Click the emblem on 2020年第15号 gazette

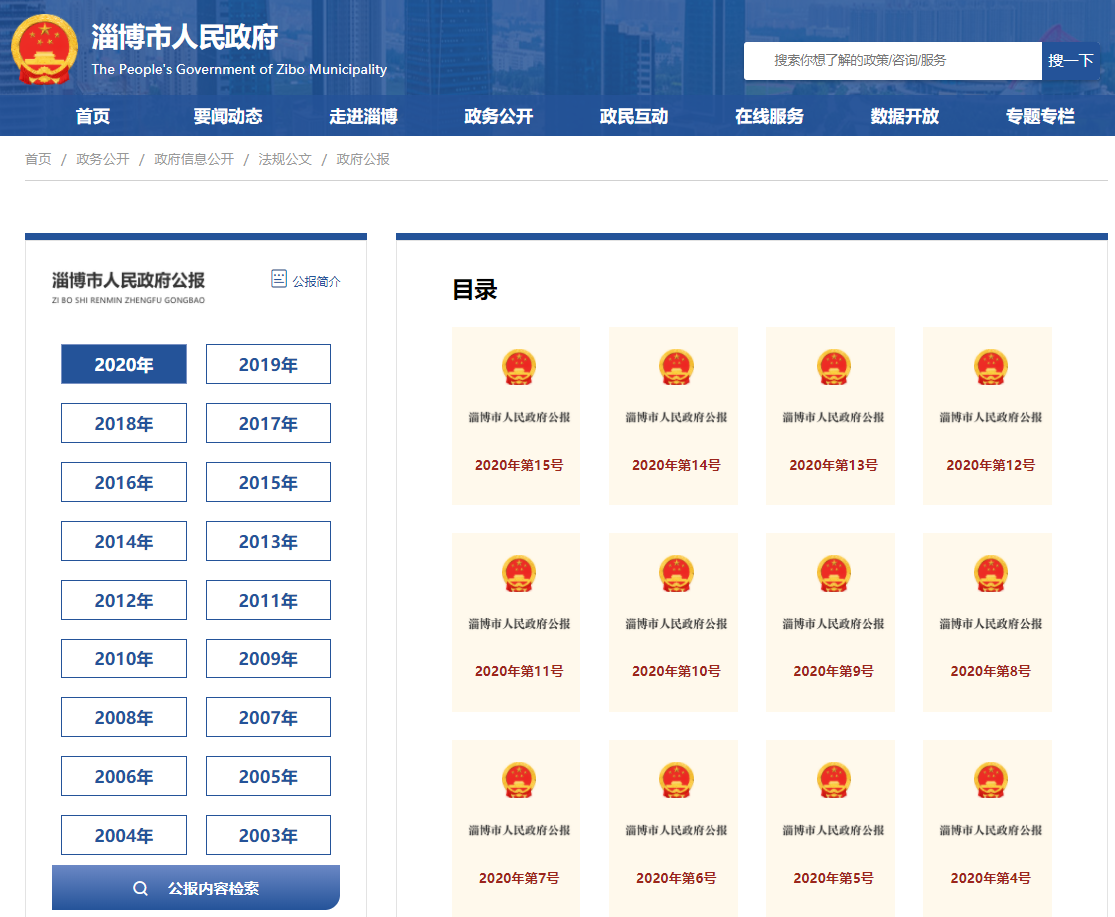point(519,367)
